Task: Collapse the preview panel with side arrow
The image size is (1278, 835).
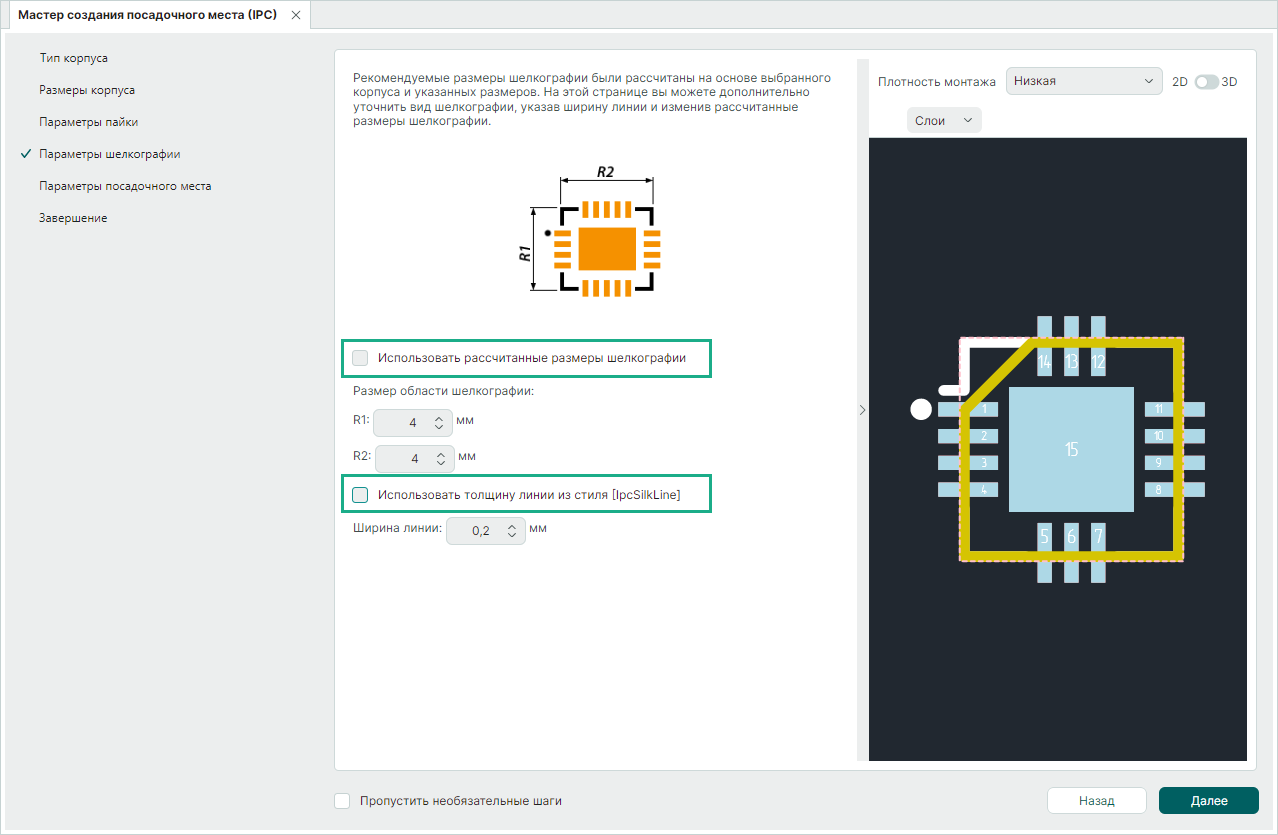Action: (862, 409)
